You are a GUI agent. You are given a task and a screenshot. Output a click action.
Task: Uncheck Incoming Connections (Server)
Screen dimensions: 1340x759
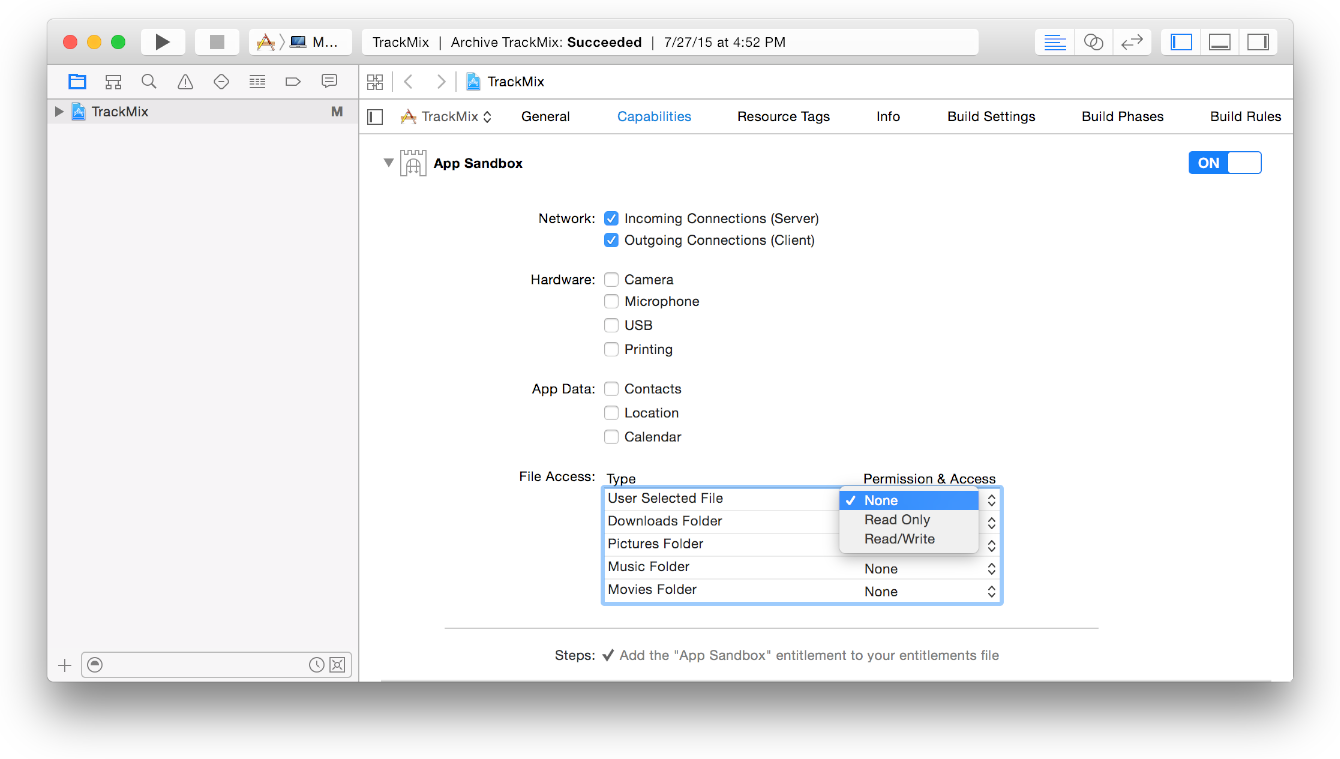611,218
